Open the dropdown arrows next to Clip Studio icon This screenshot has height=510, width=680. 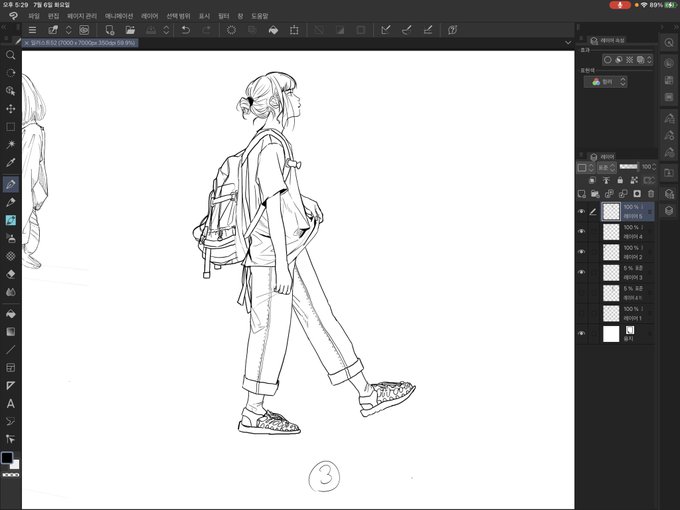69,30
